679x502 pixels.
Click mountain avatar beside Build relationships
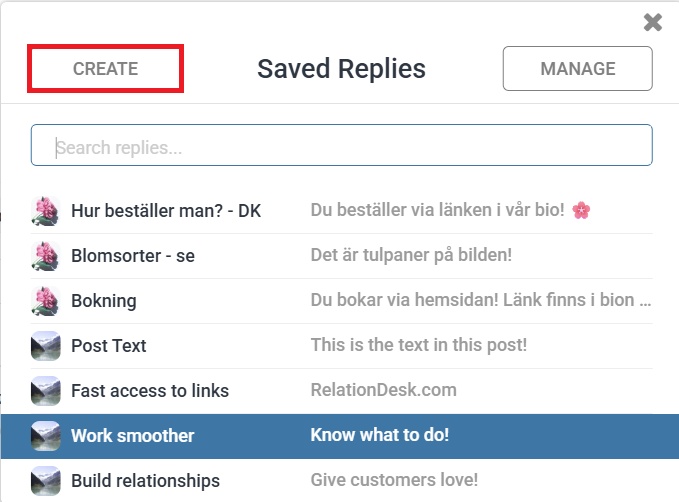(x=45, y=481)
